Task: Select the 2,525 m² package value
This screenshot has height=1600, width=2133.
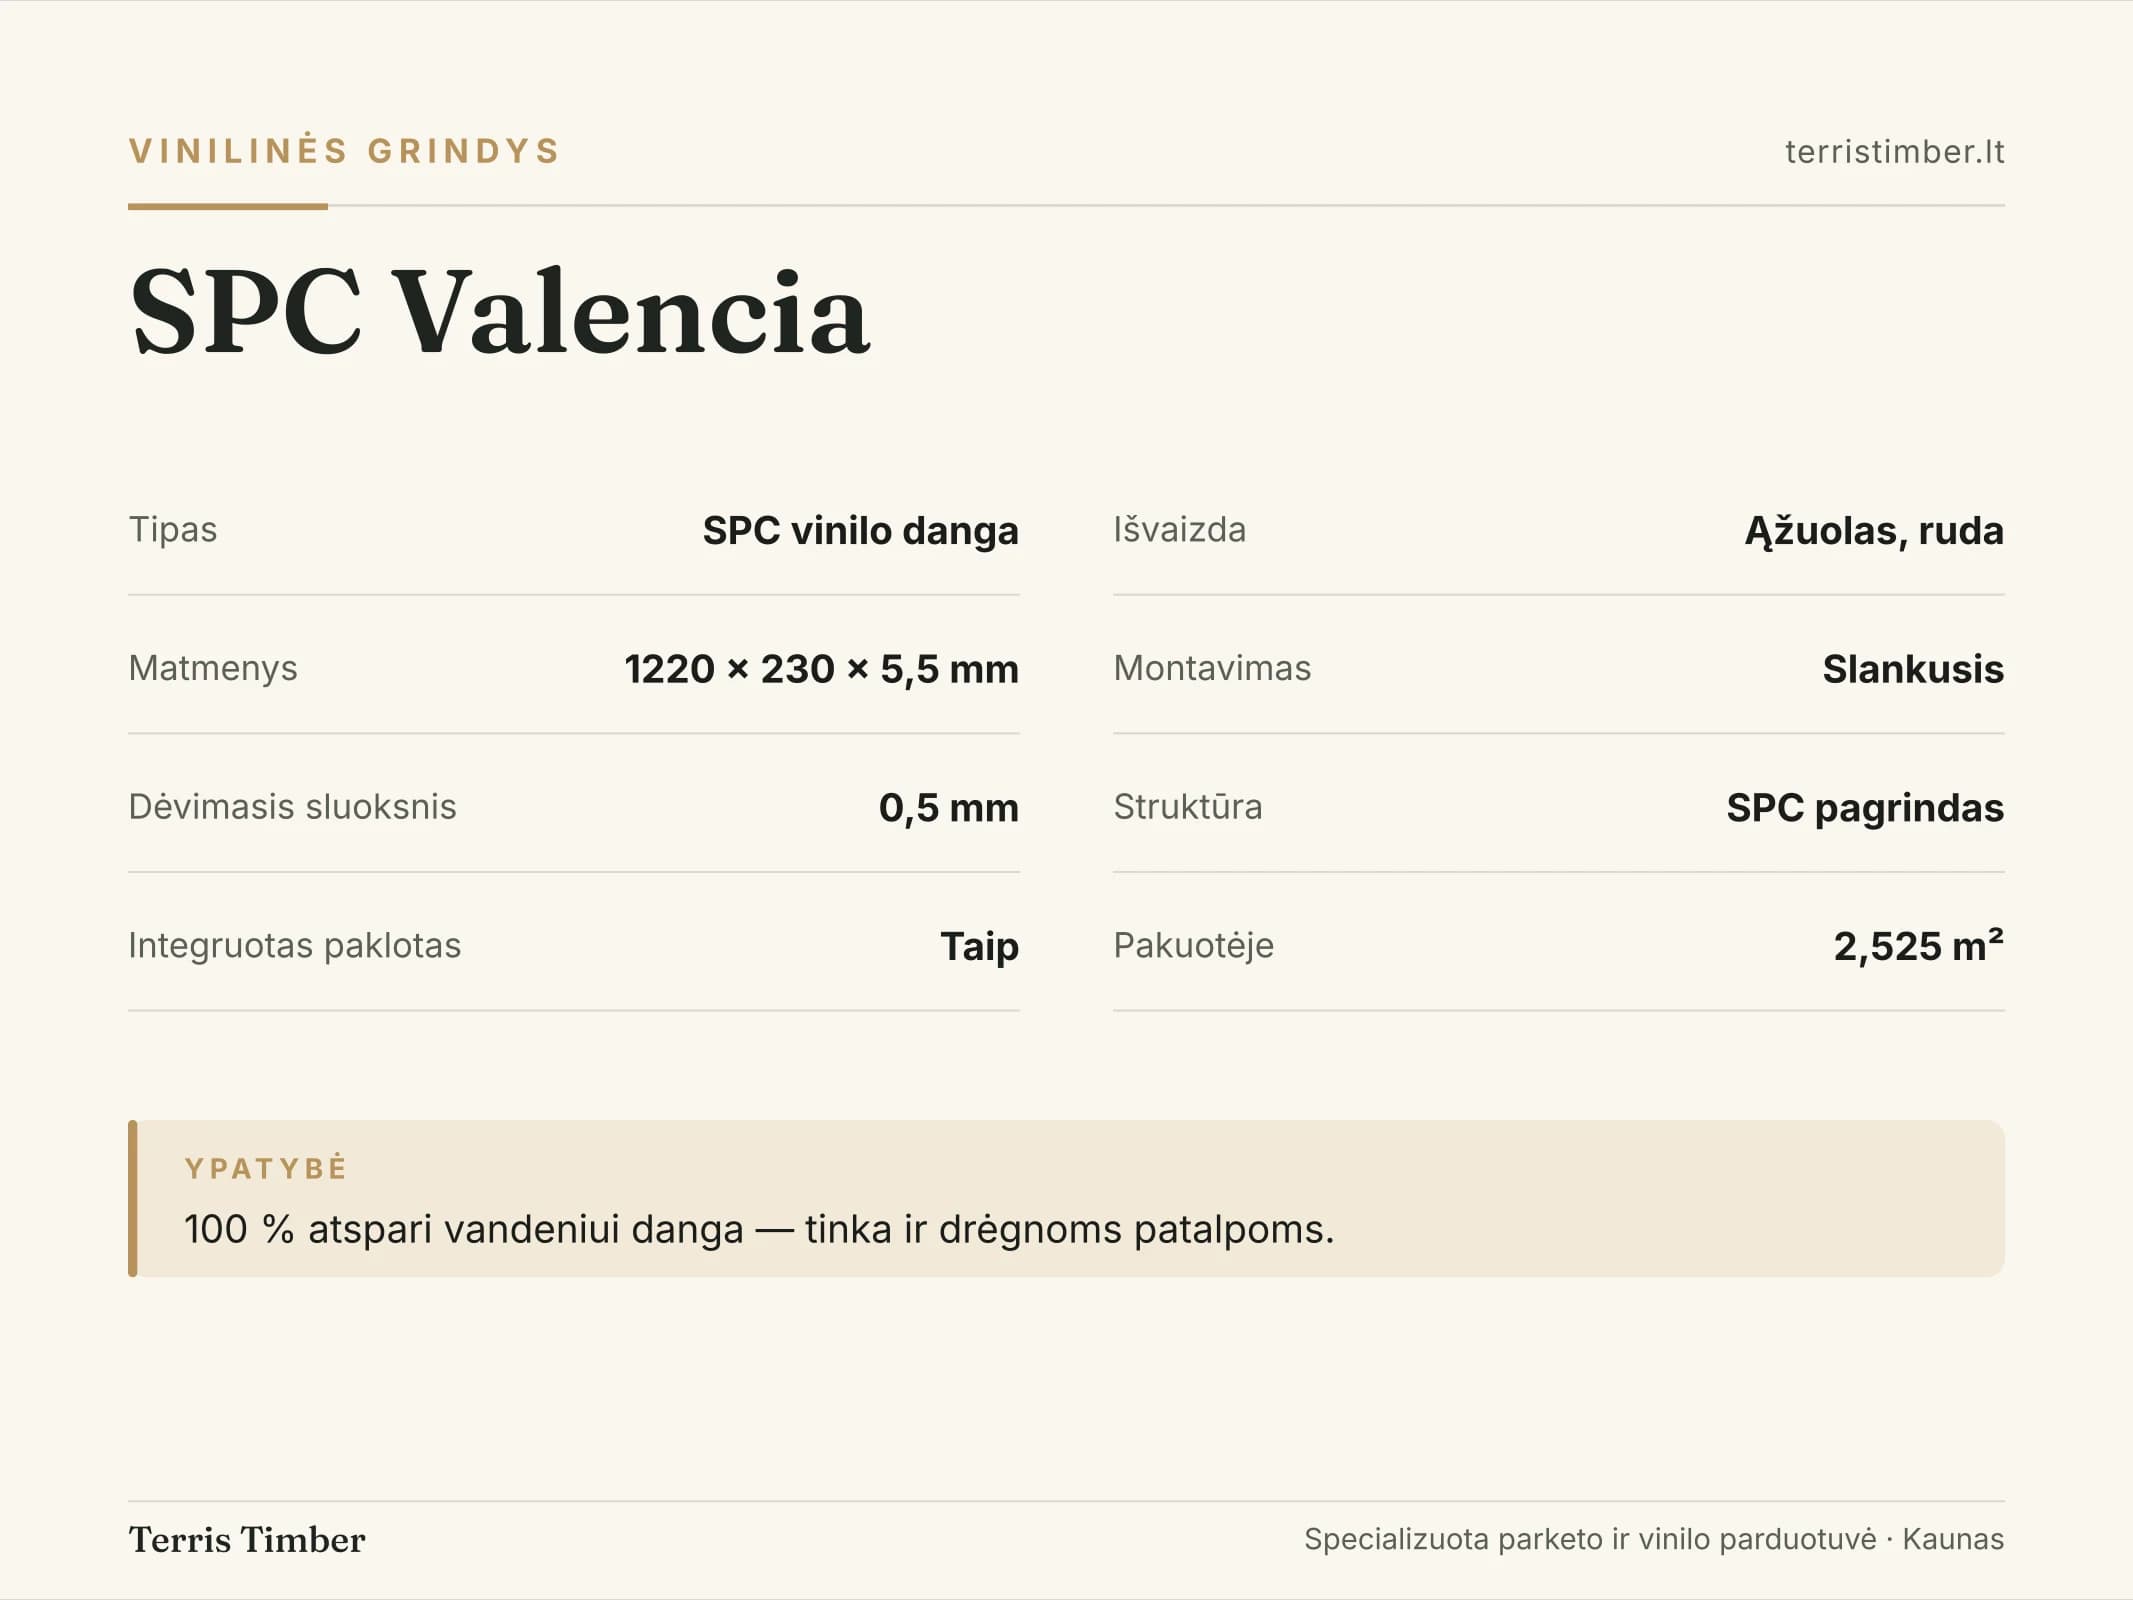Action: pyautogui.click(x=1918, y=945)
